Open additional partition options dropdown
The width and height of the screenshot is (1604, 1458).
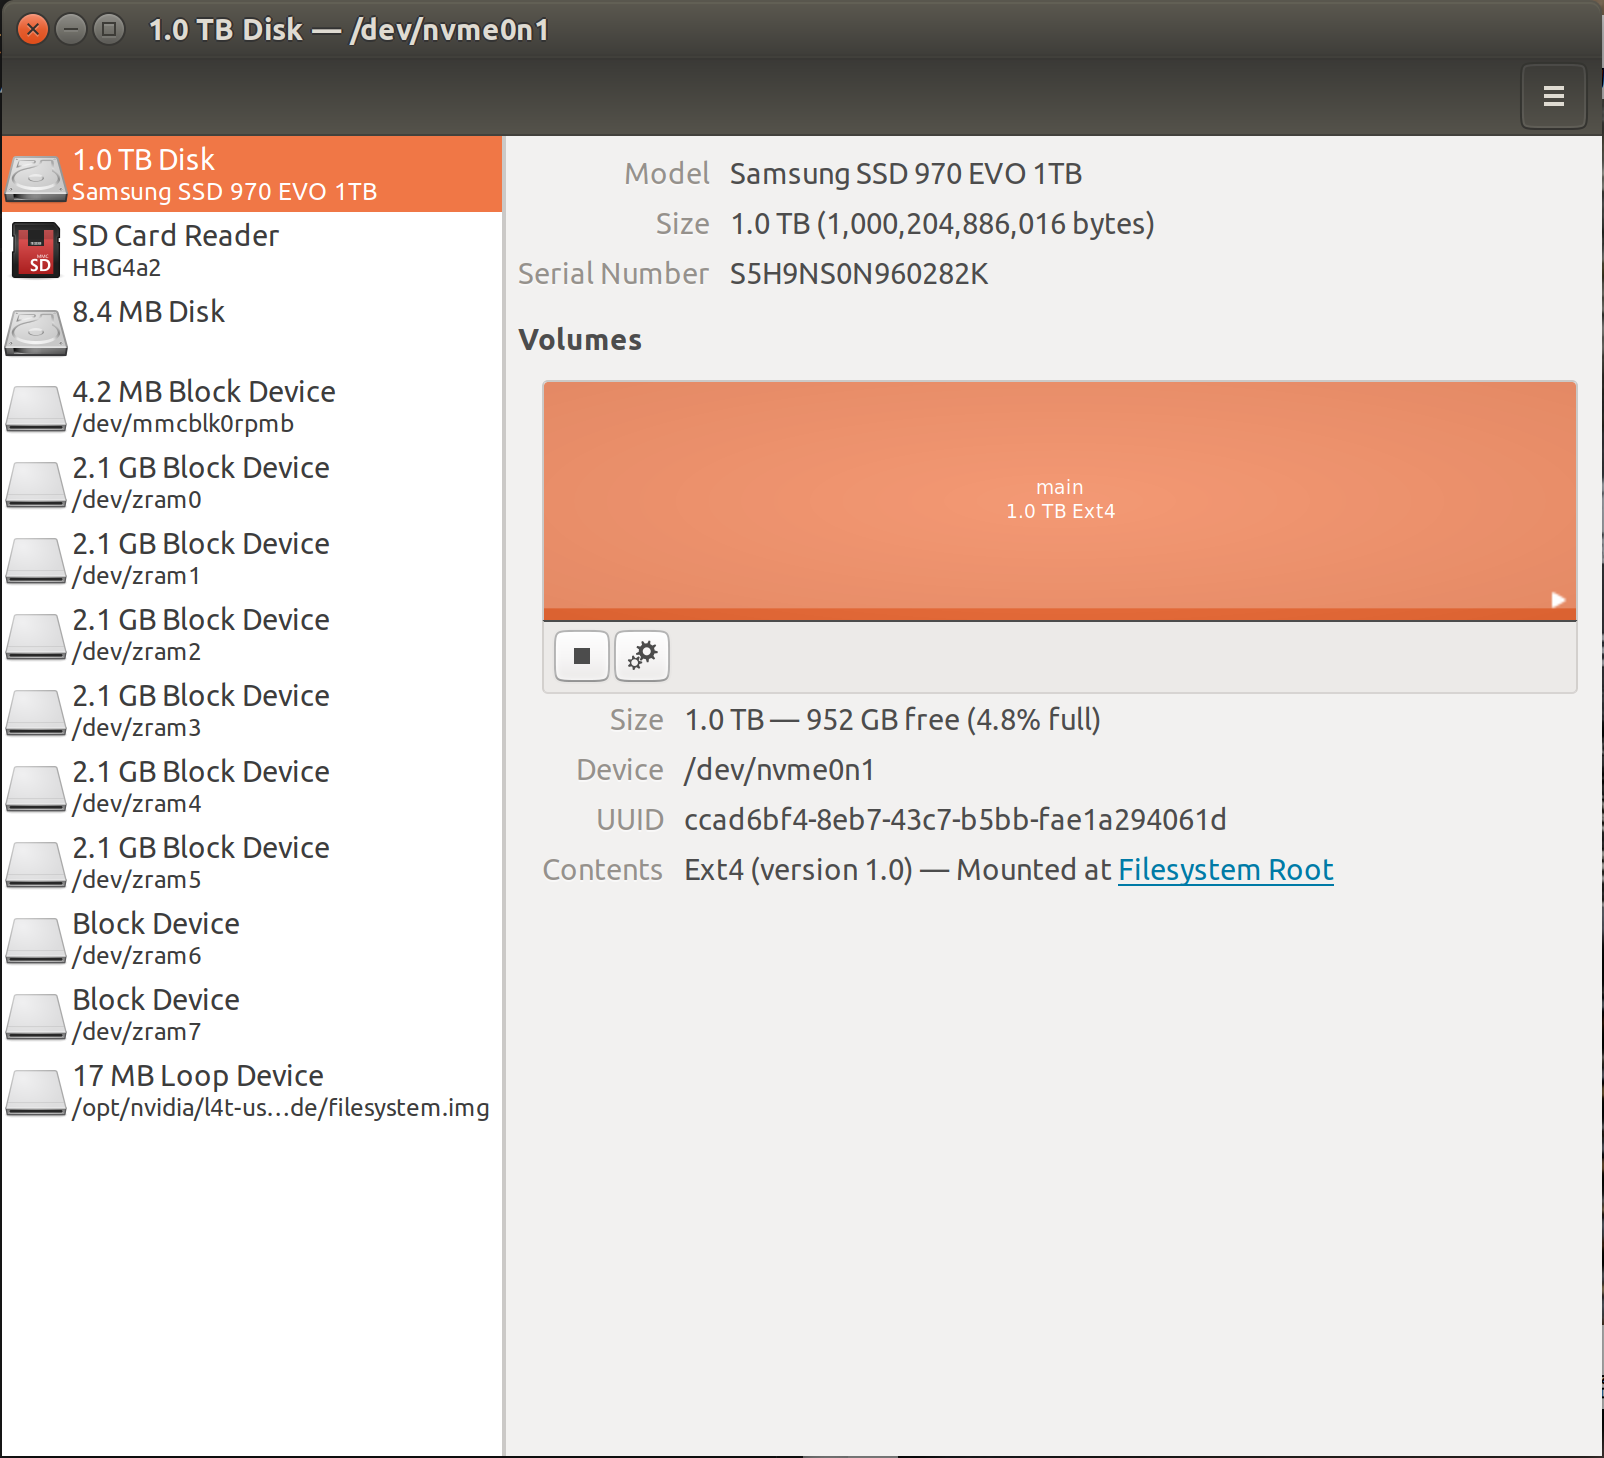pos(642,656)
